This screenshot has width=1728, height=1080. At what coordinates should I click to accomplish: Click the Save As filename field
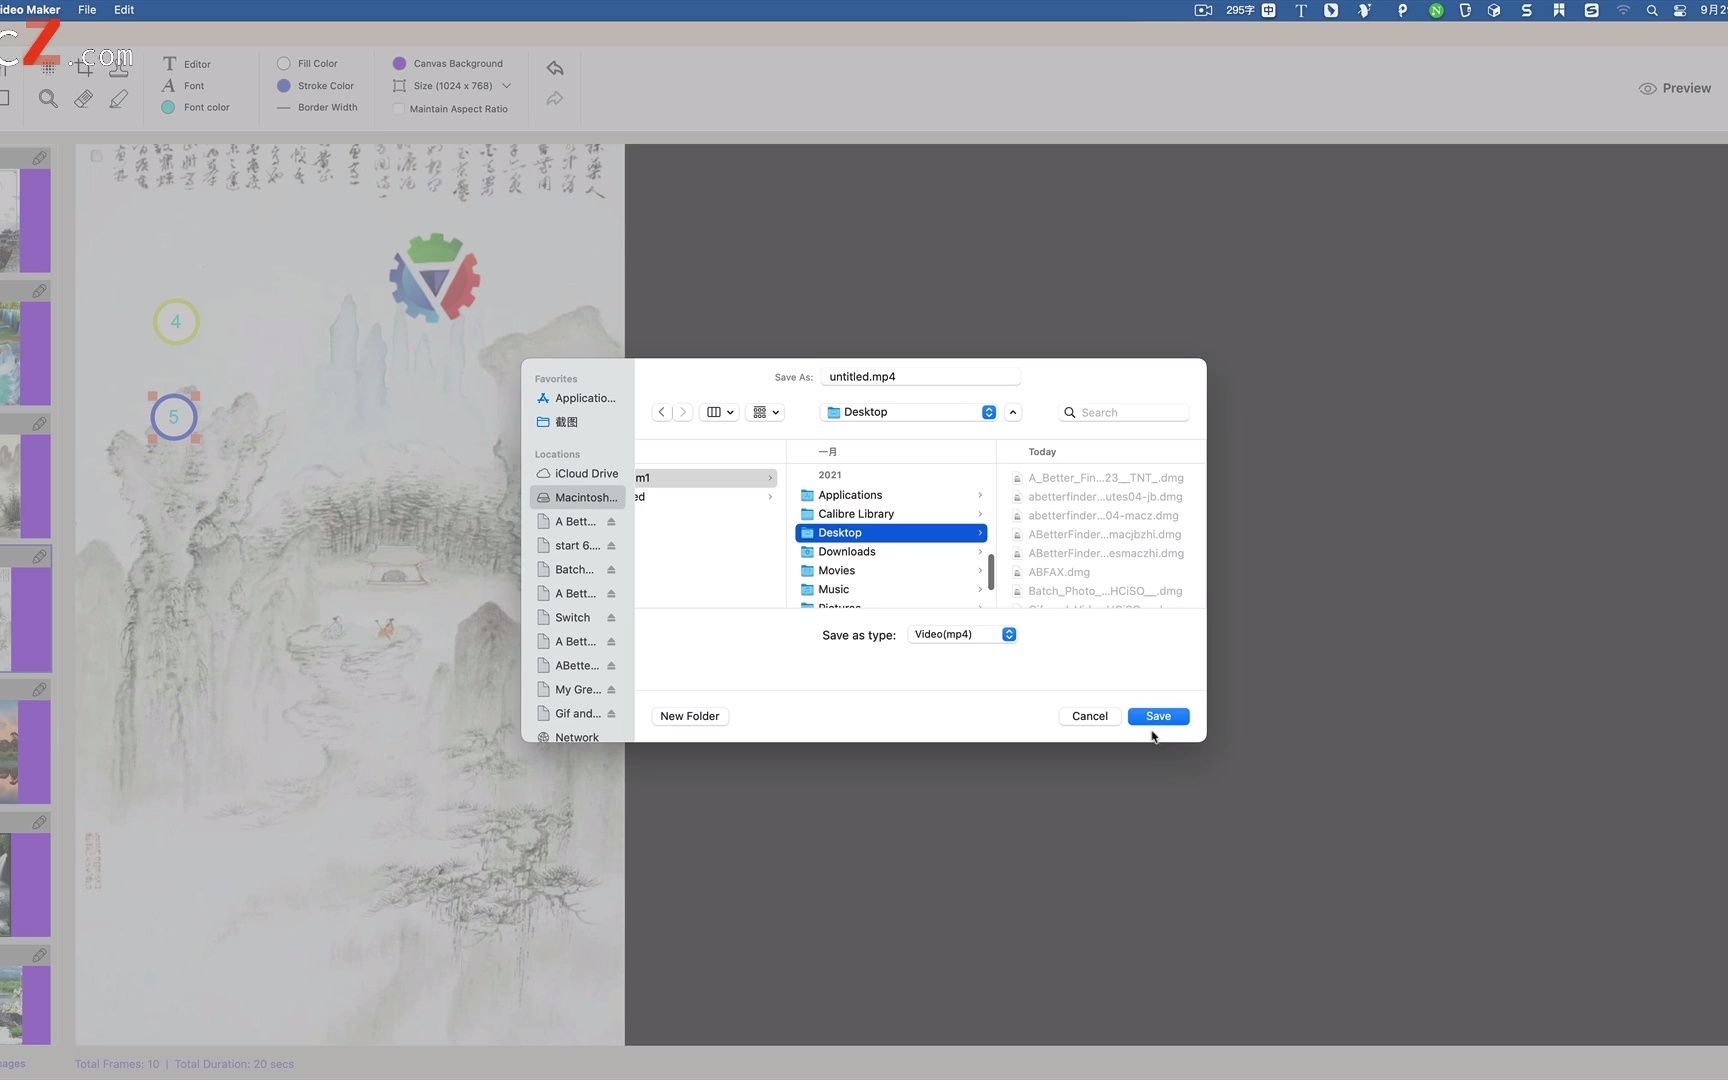920,377
